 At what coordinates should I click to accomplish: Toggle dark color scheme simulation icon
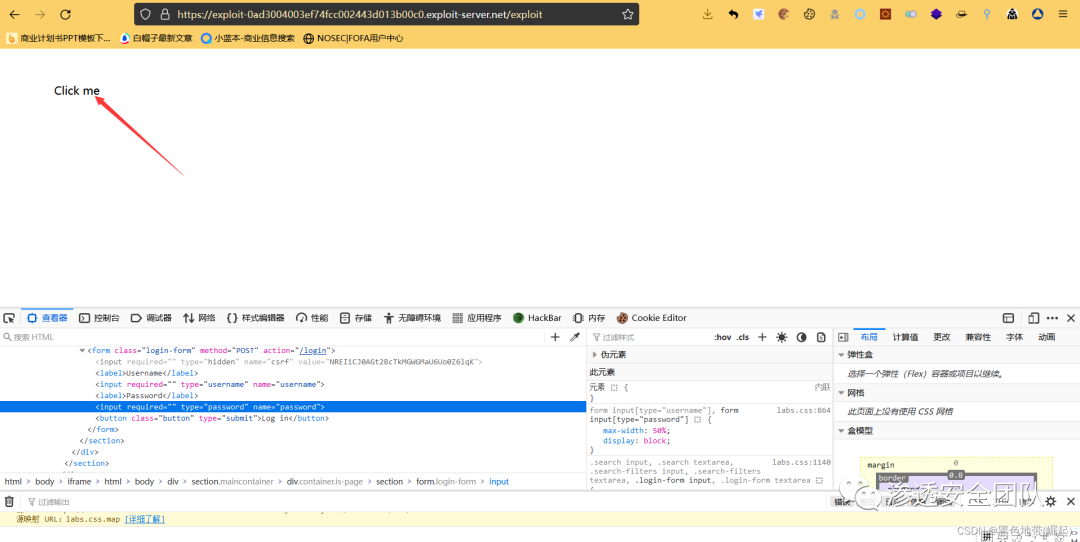802,337
